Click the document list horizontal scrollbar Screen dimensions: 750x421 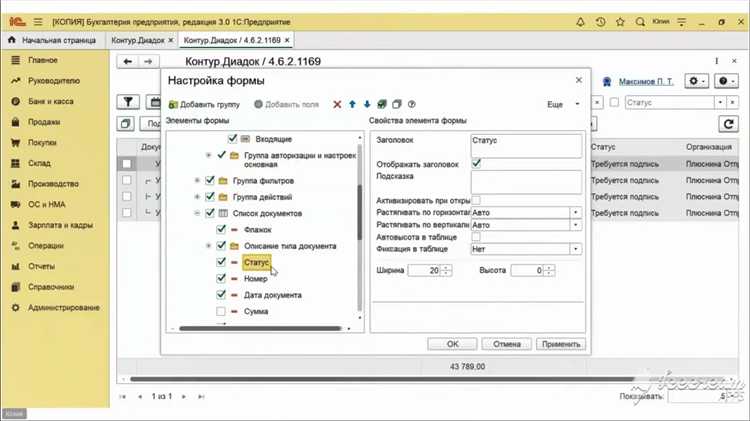click(383, 379)
